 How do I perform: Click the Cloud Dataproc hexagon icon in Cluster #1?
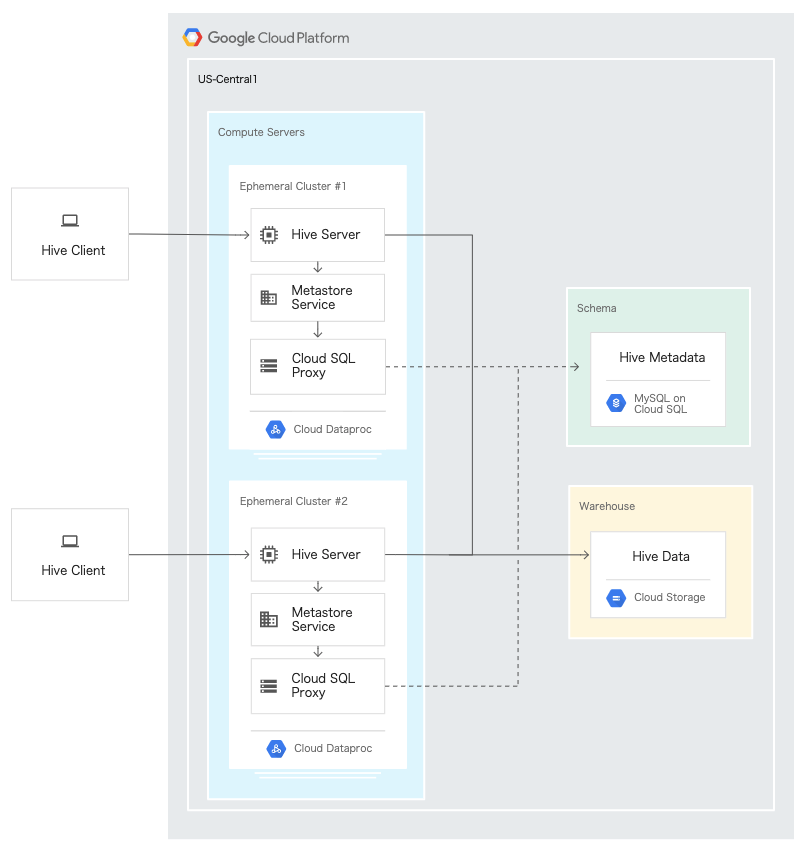click(275, 429)
